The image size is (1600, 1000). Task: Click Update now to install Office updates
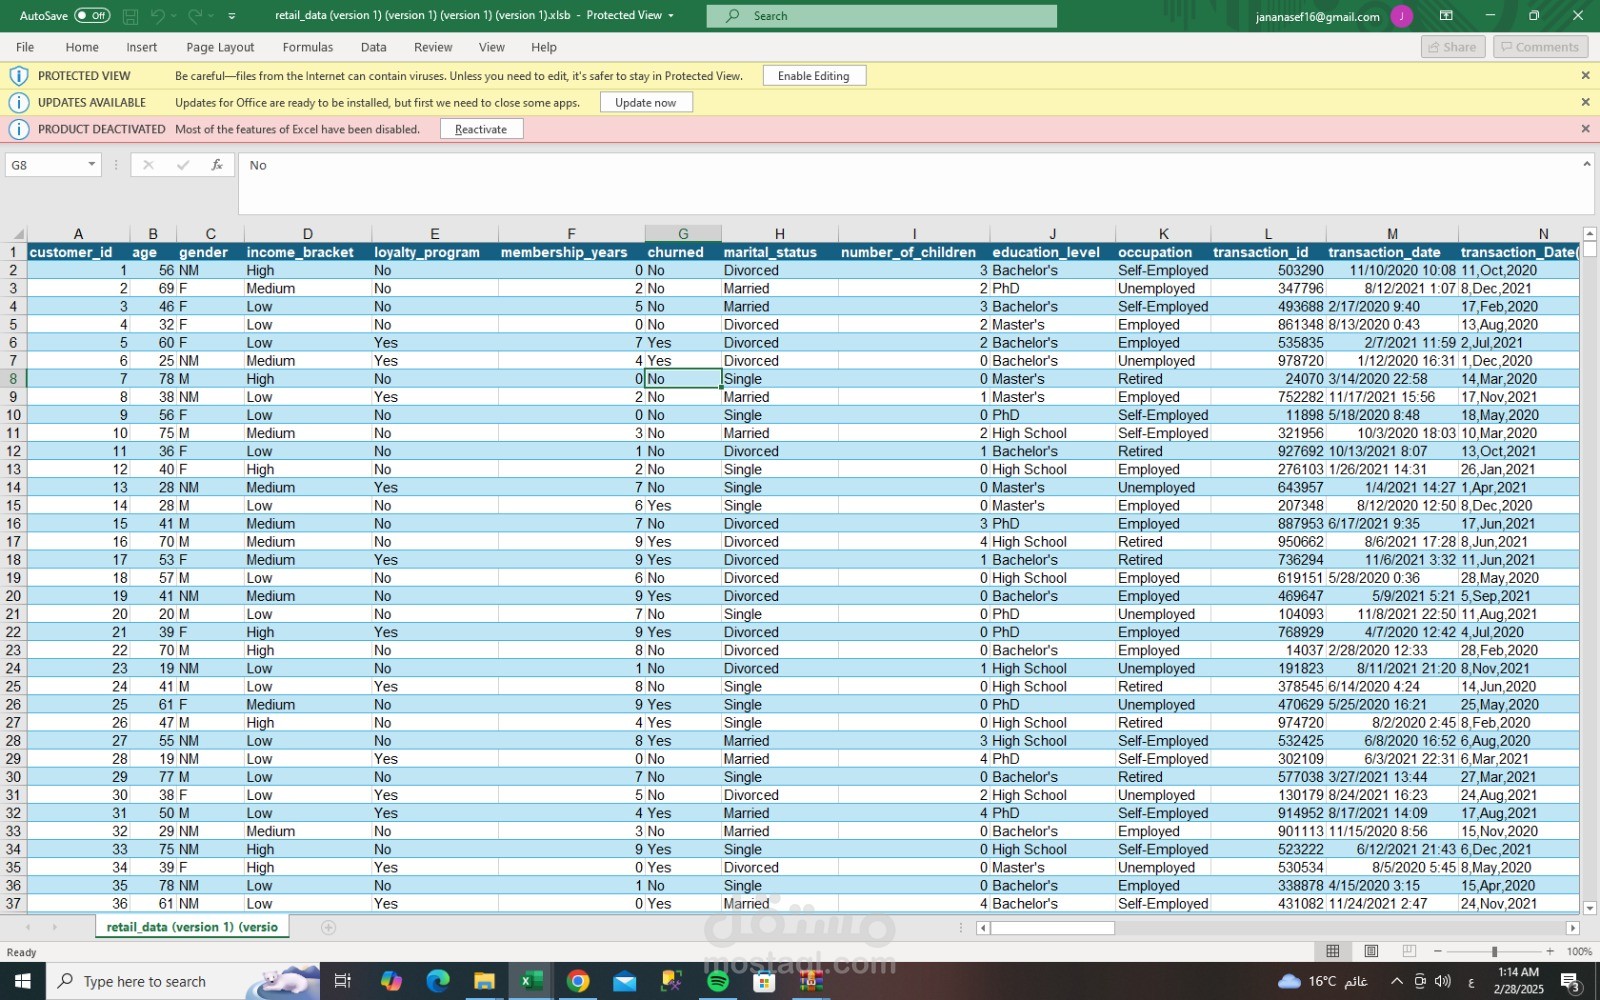tap(646, 101)
